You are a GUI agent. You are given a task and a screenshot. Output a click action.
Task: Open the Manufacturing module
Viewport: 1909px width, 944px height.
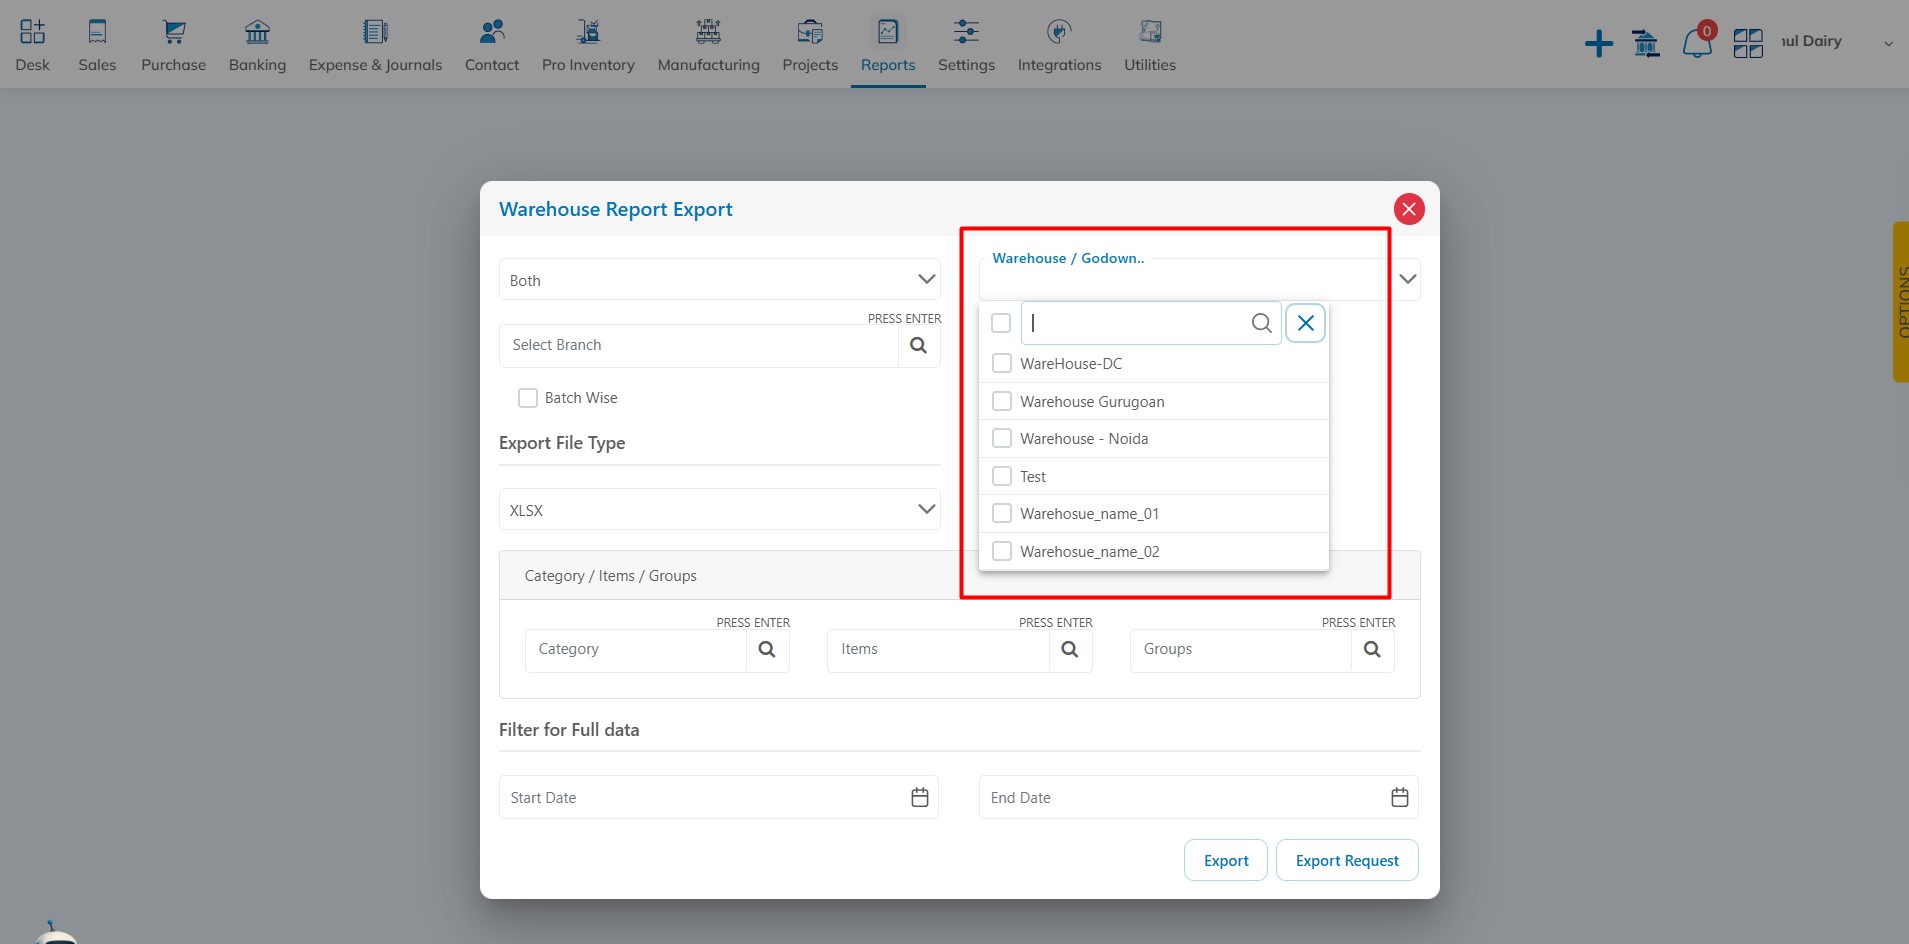709,45
